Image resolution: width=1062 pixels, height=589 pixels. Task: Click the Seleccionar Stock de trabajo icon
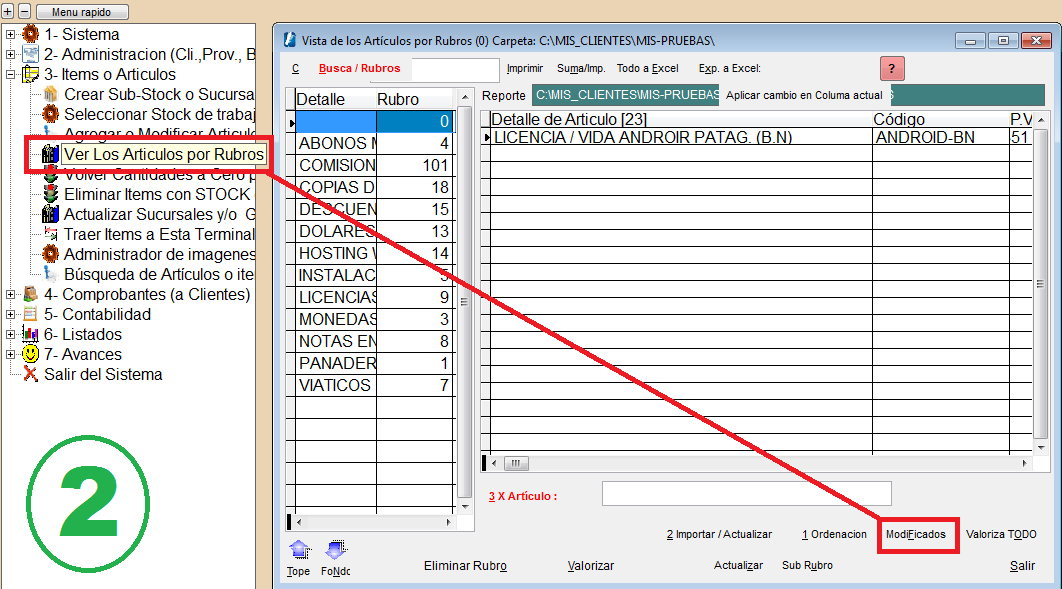click(x=50, y=114)
